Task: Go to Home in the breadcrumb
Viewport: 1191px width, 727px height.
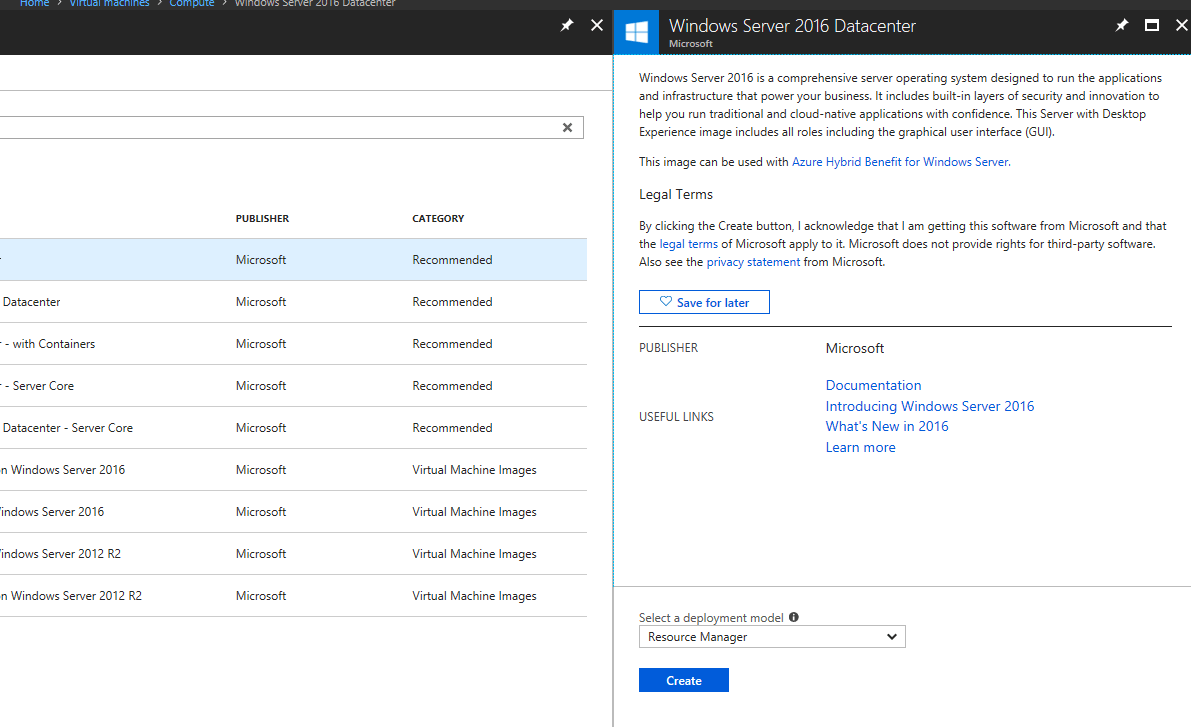Action: [34, 4]
